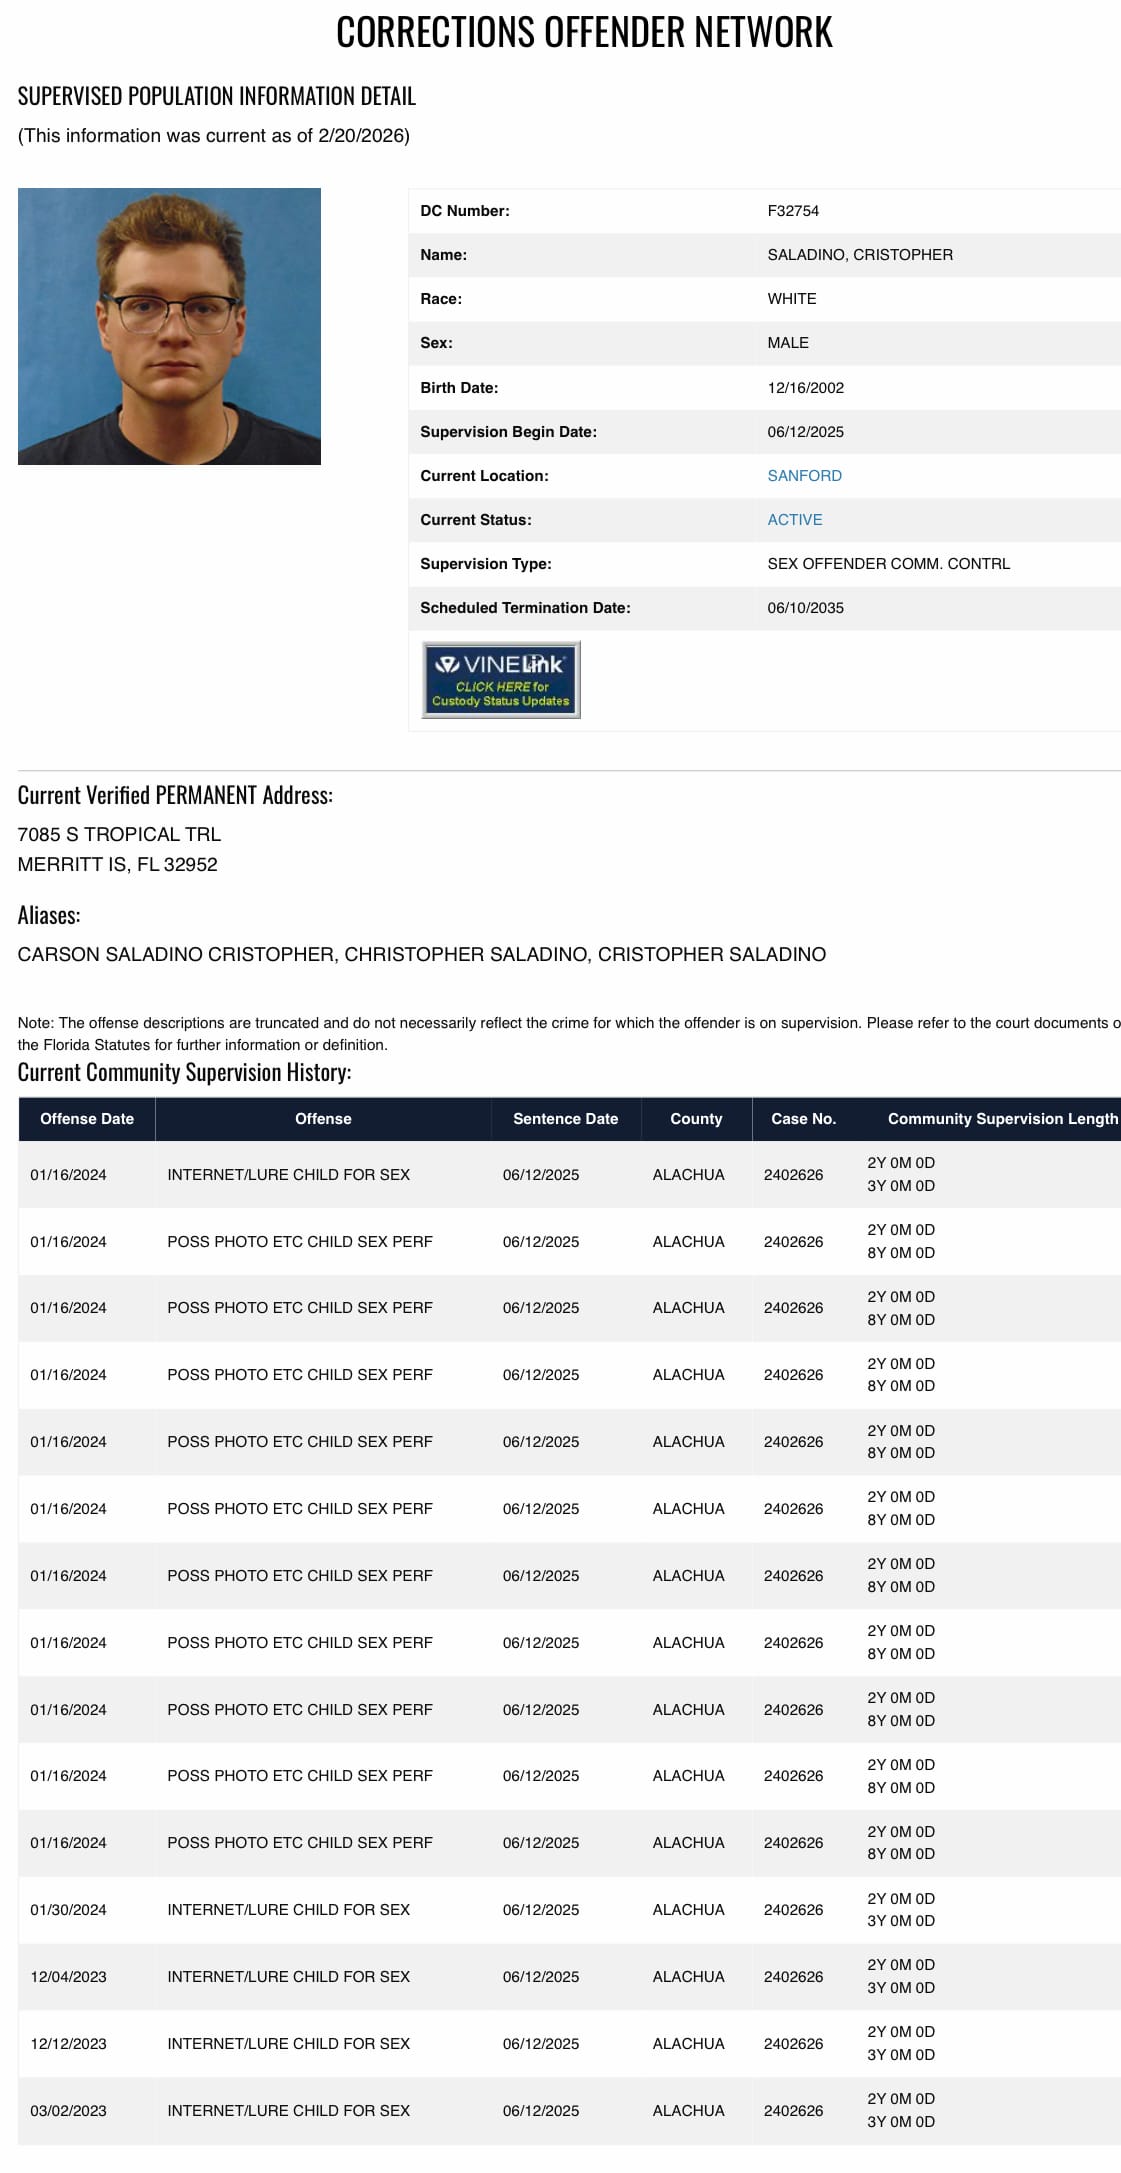Click the CORRECTIONS OFFENDER NETWORK page title

[584, 32]
